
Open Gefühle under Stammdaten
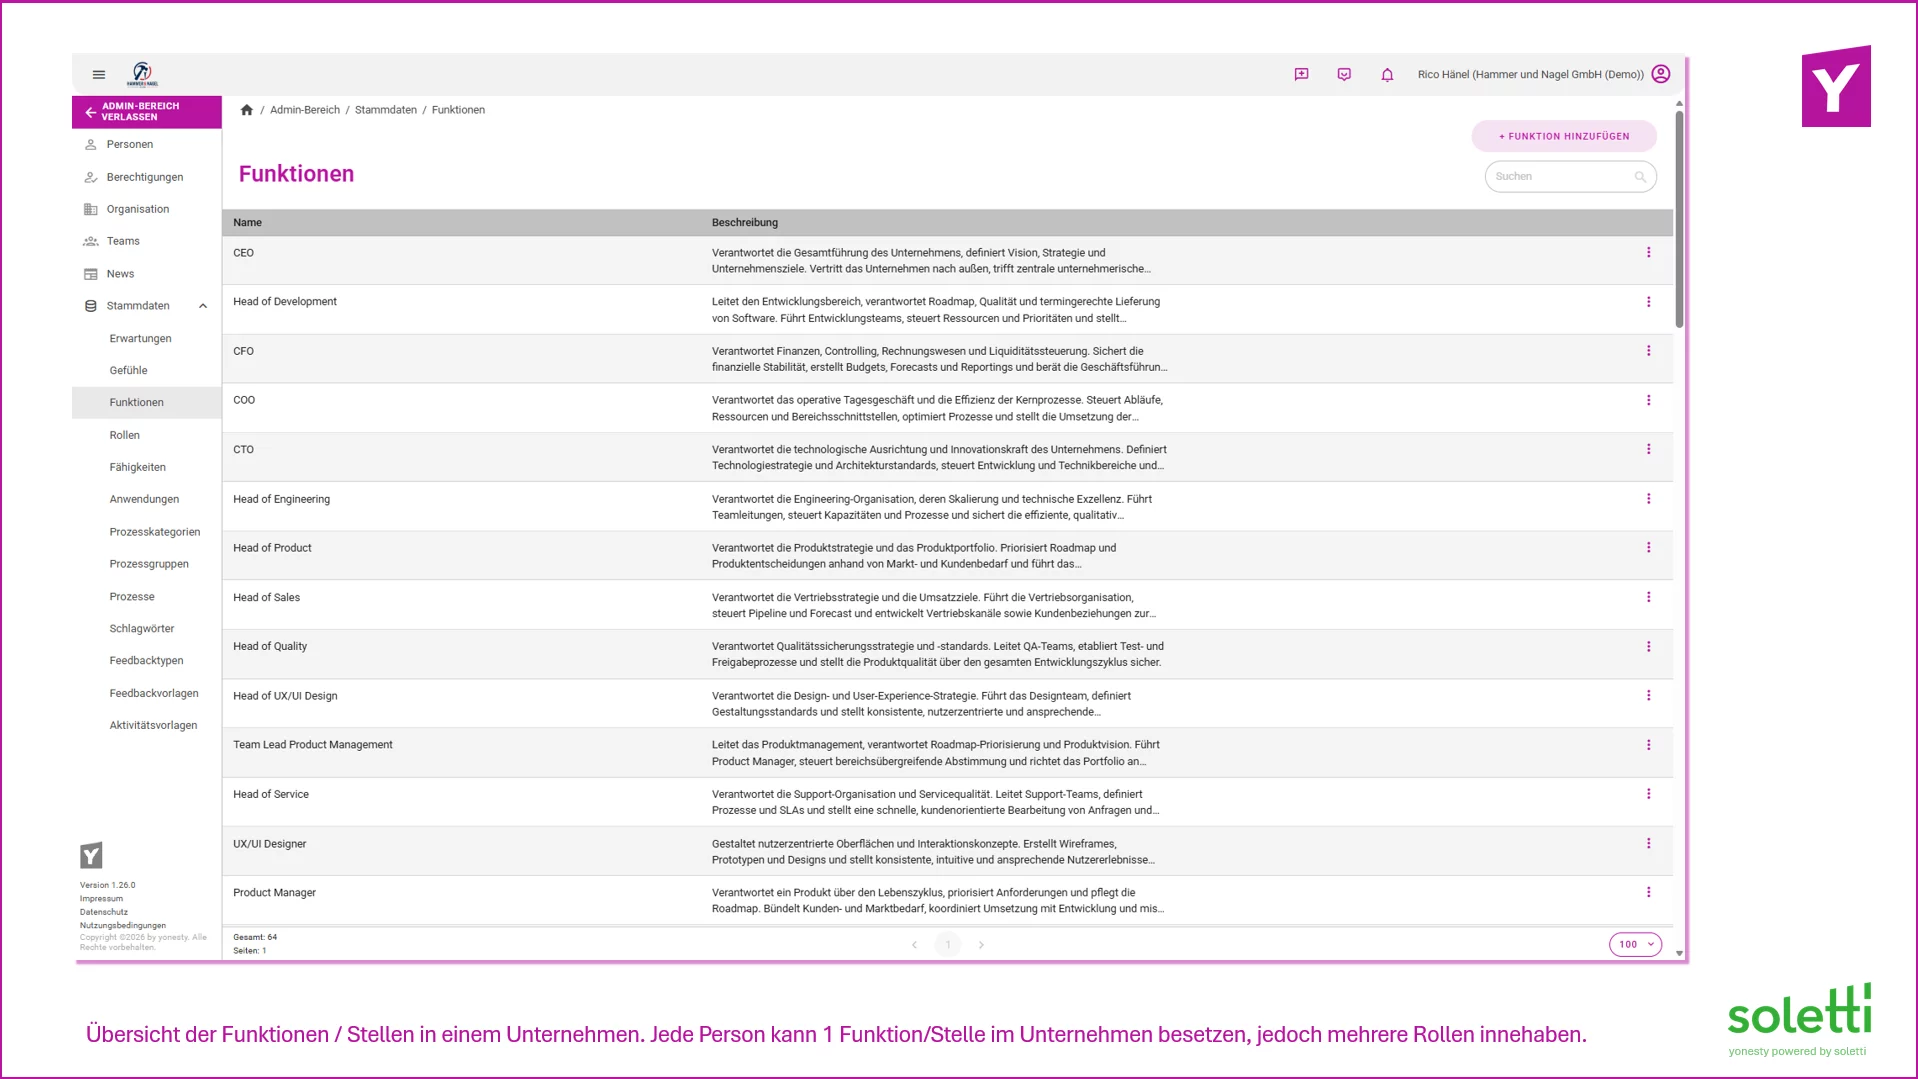click(147, 370)
